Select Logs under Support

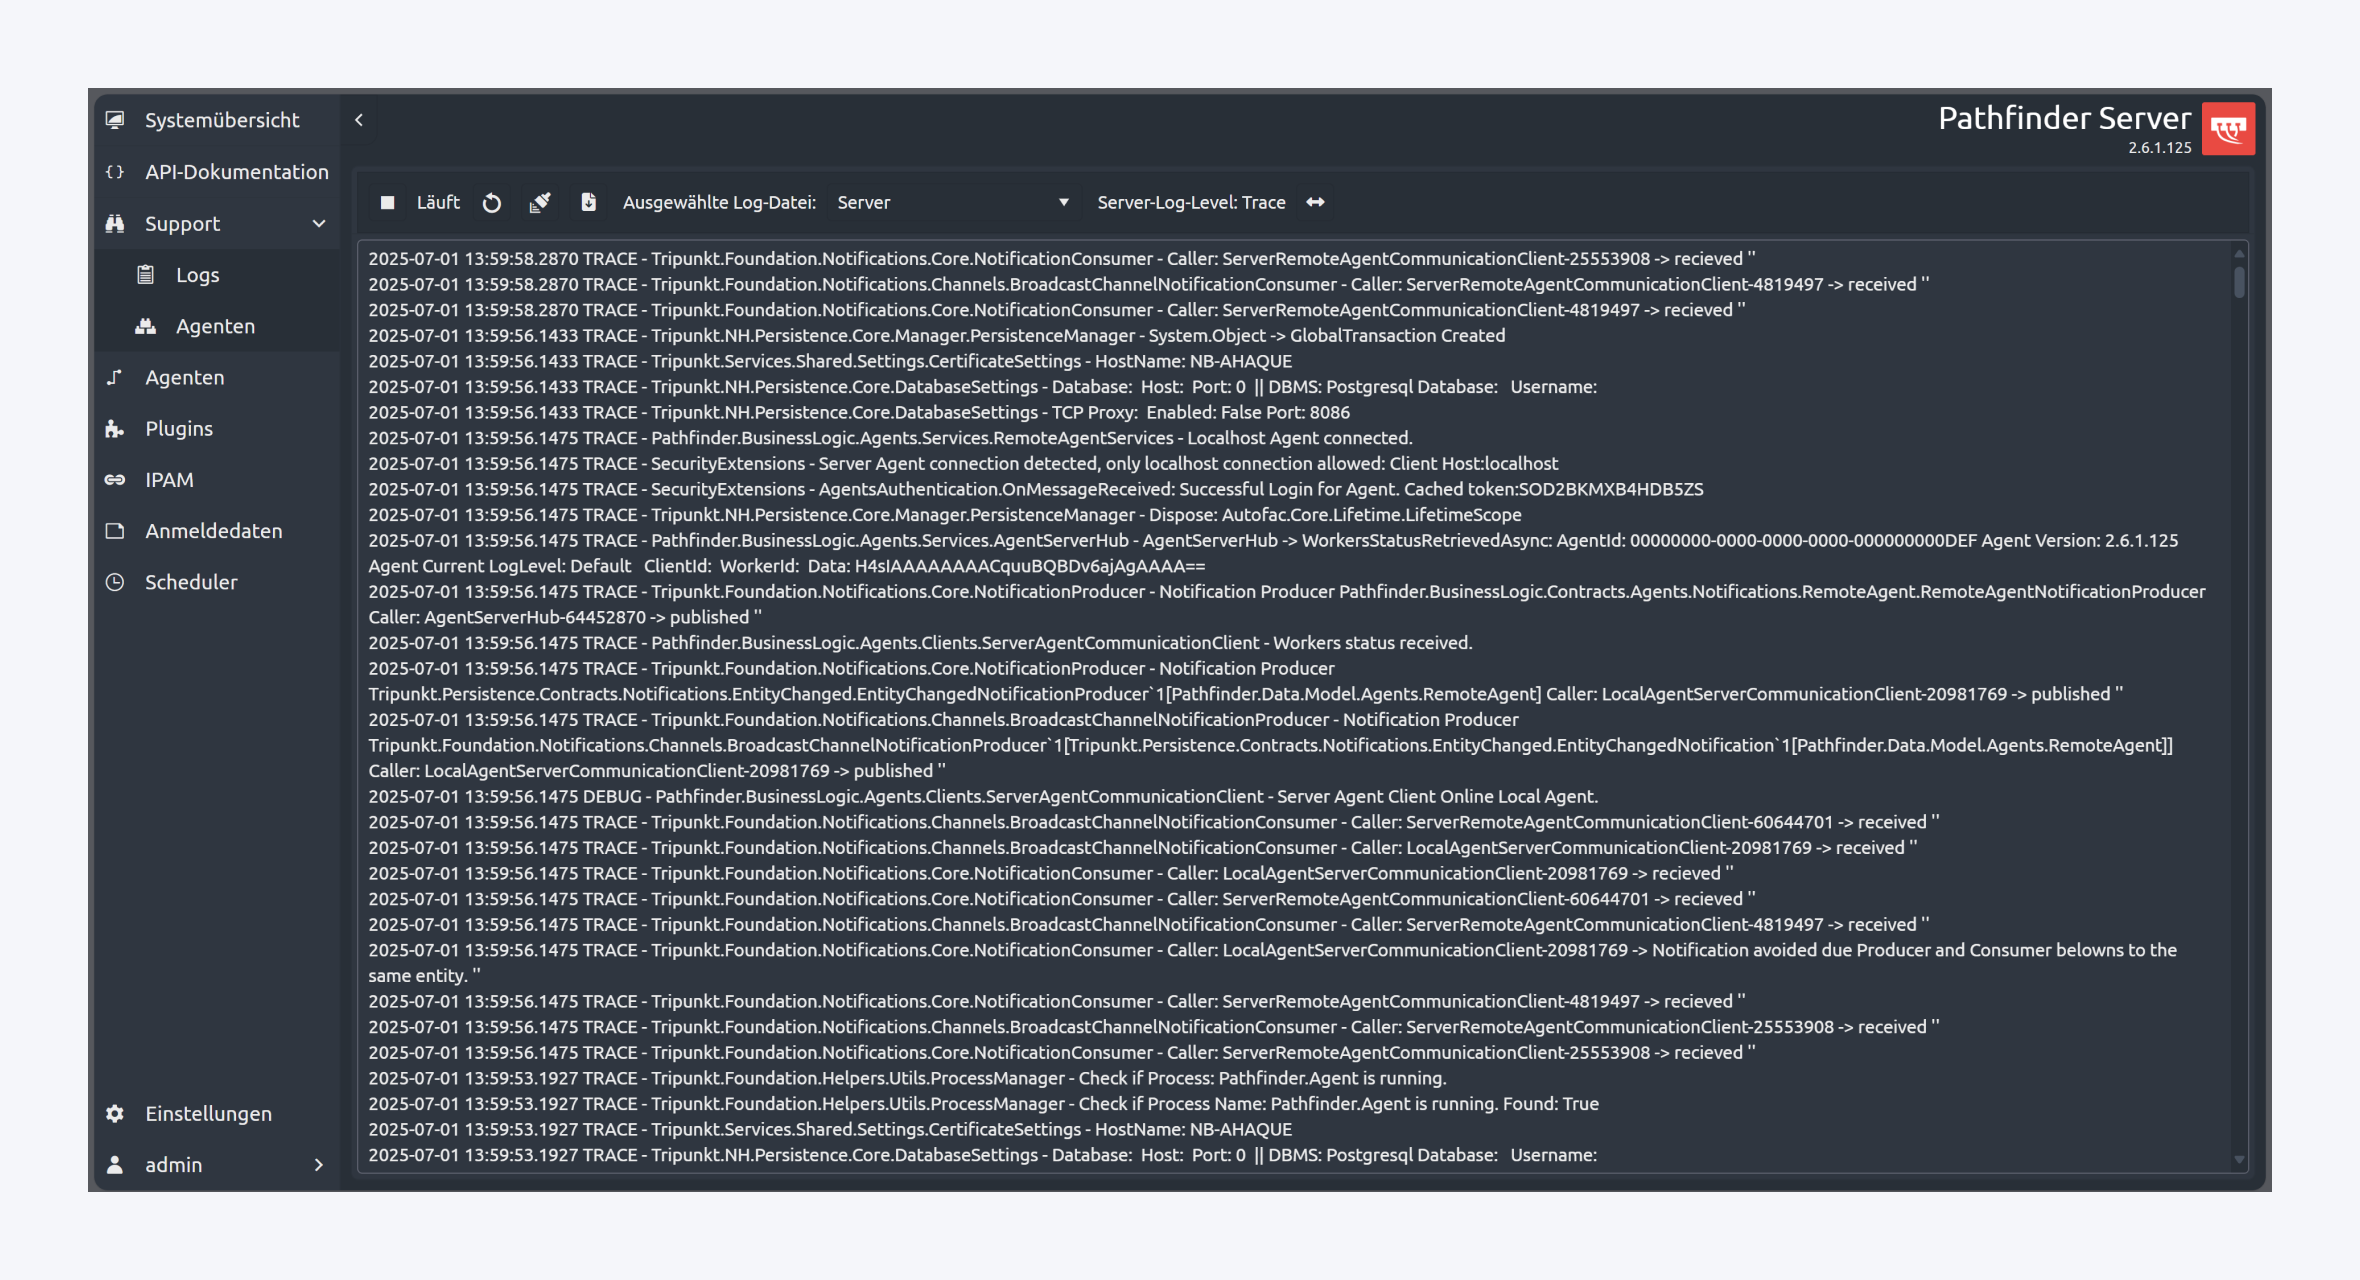click(197, 275)
